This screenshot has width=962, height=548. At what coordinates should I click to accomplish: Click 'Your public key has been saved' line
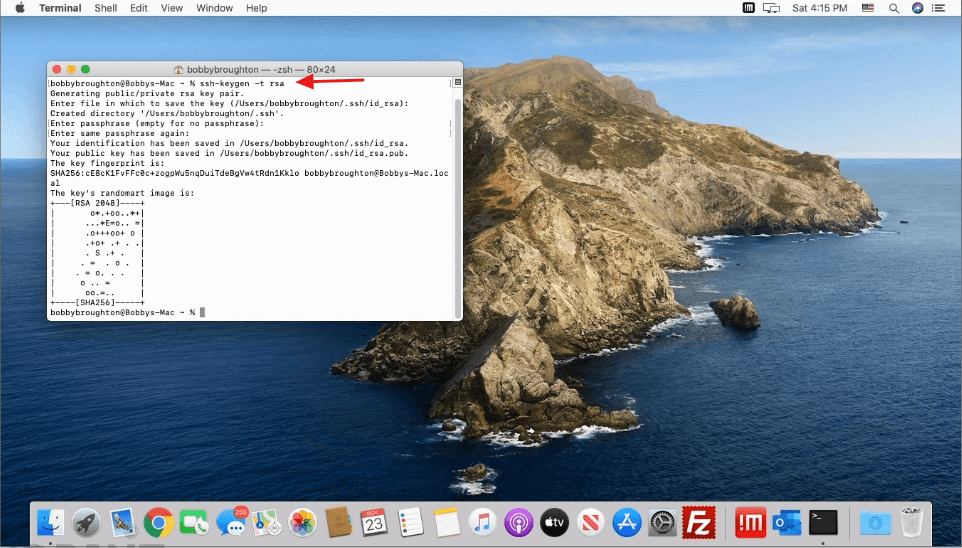tap(229, 153)
